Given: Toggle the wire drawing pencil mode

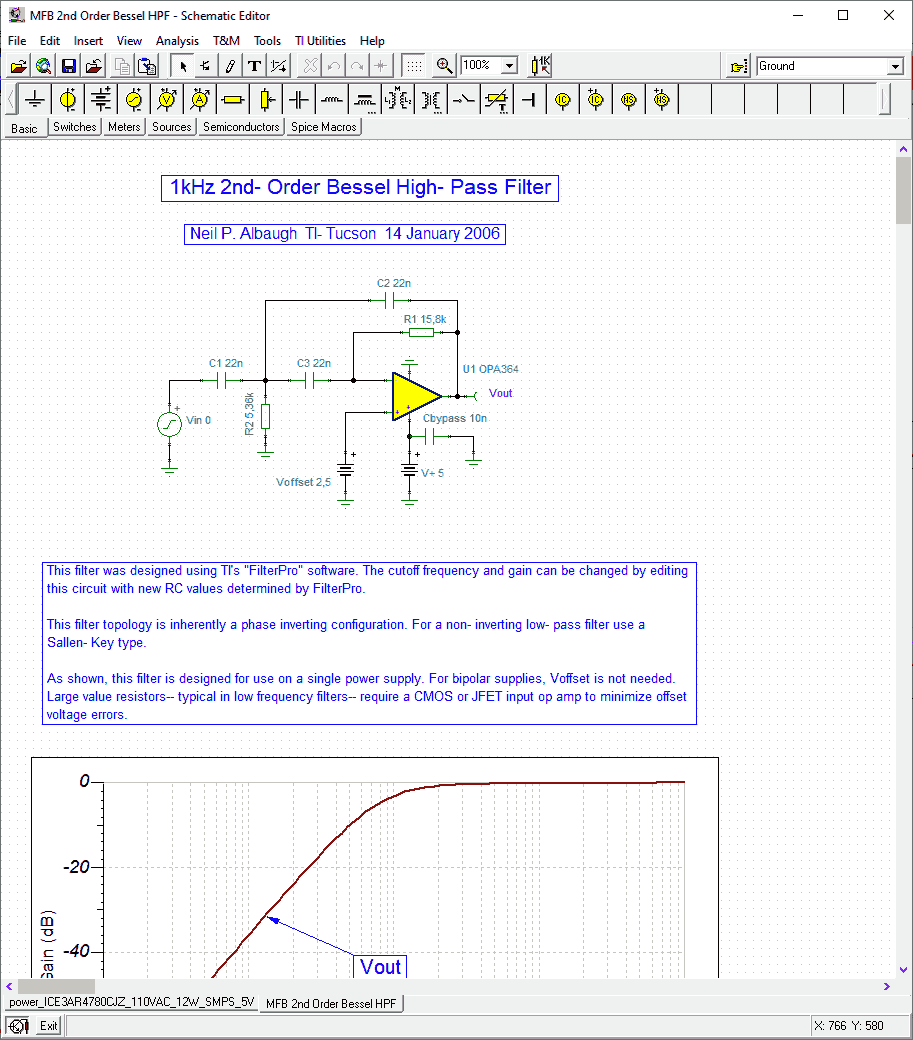Looking at the screenshot, I should pyautogui.click(x=230, y=66).
